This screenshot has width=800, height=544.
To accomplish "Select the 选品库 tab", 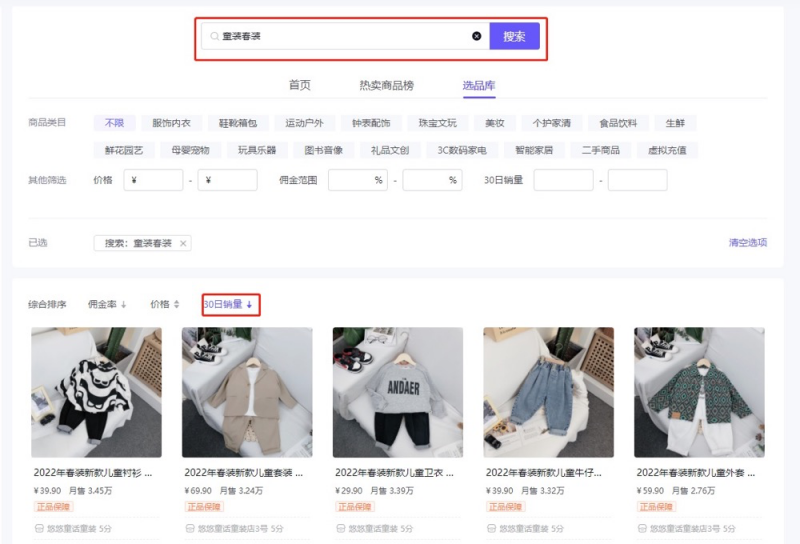I will (479, 85).
